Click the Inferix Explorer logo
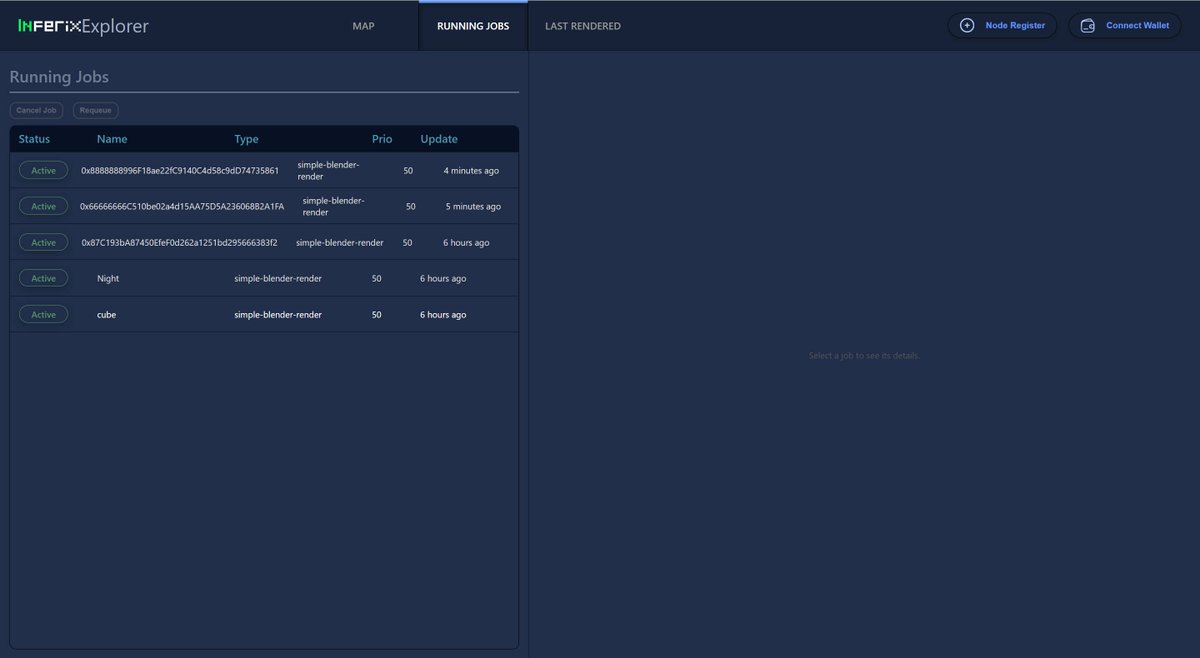1200x658 pixels. (x=83, y=26)
